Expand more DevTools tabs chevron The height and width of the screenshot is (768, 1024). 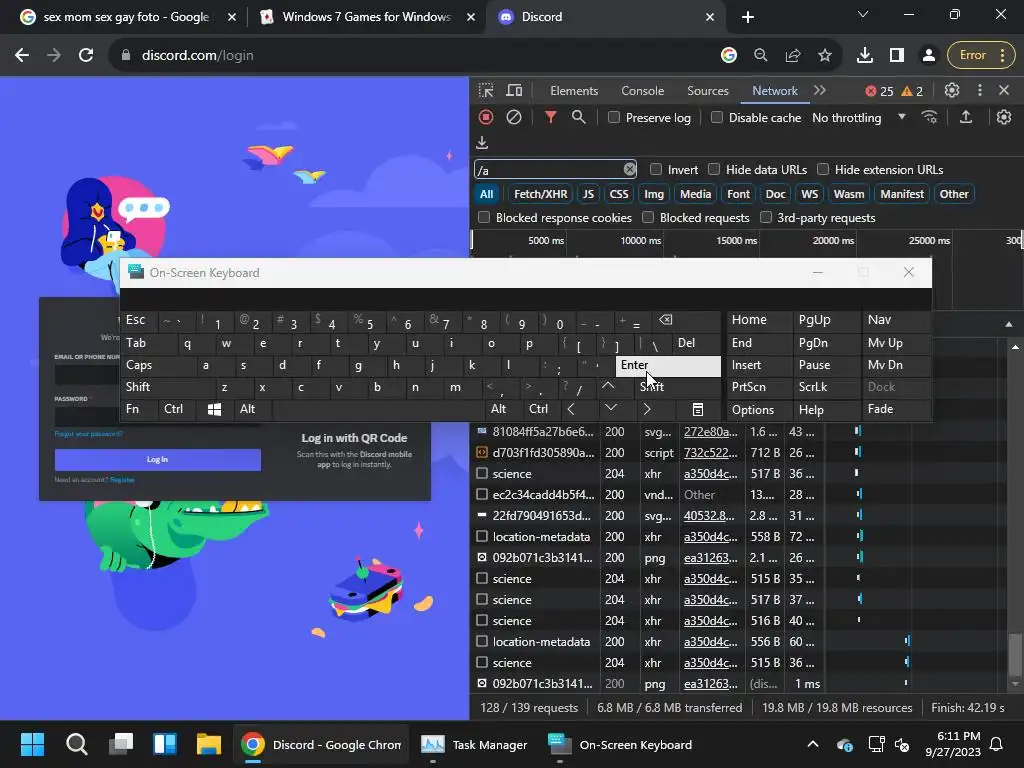(x=820, y=91)
